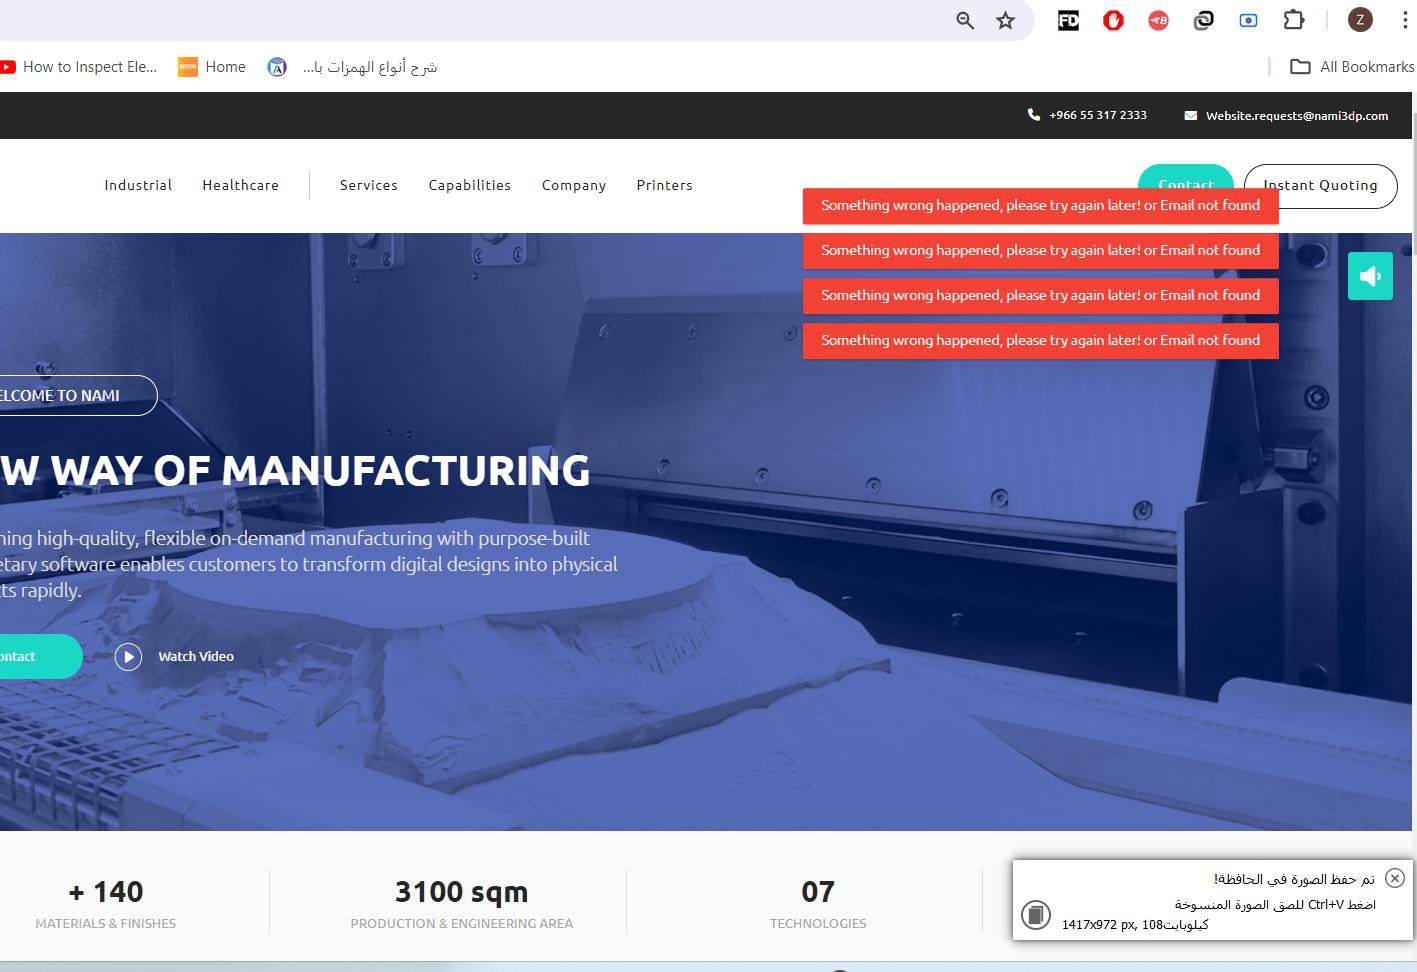The width and height of the screenshot is (1417, 972).
Task: Click the 3100 sqm production area stat
Action: [462, 903]
